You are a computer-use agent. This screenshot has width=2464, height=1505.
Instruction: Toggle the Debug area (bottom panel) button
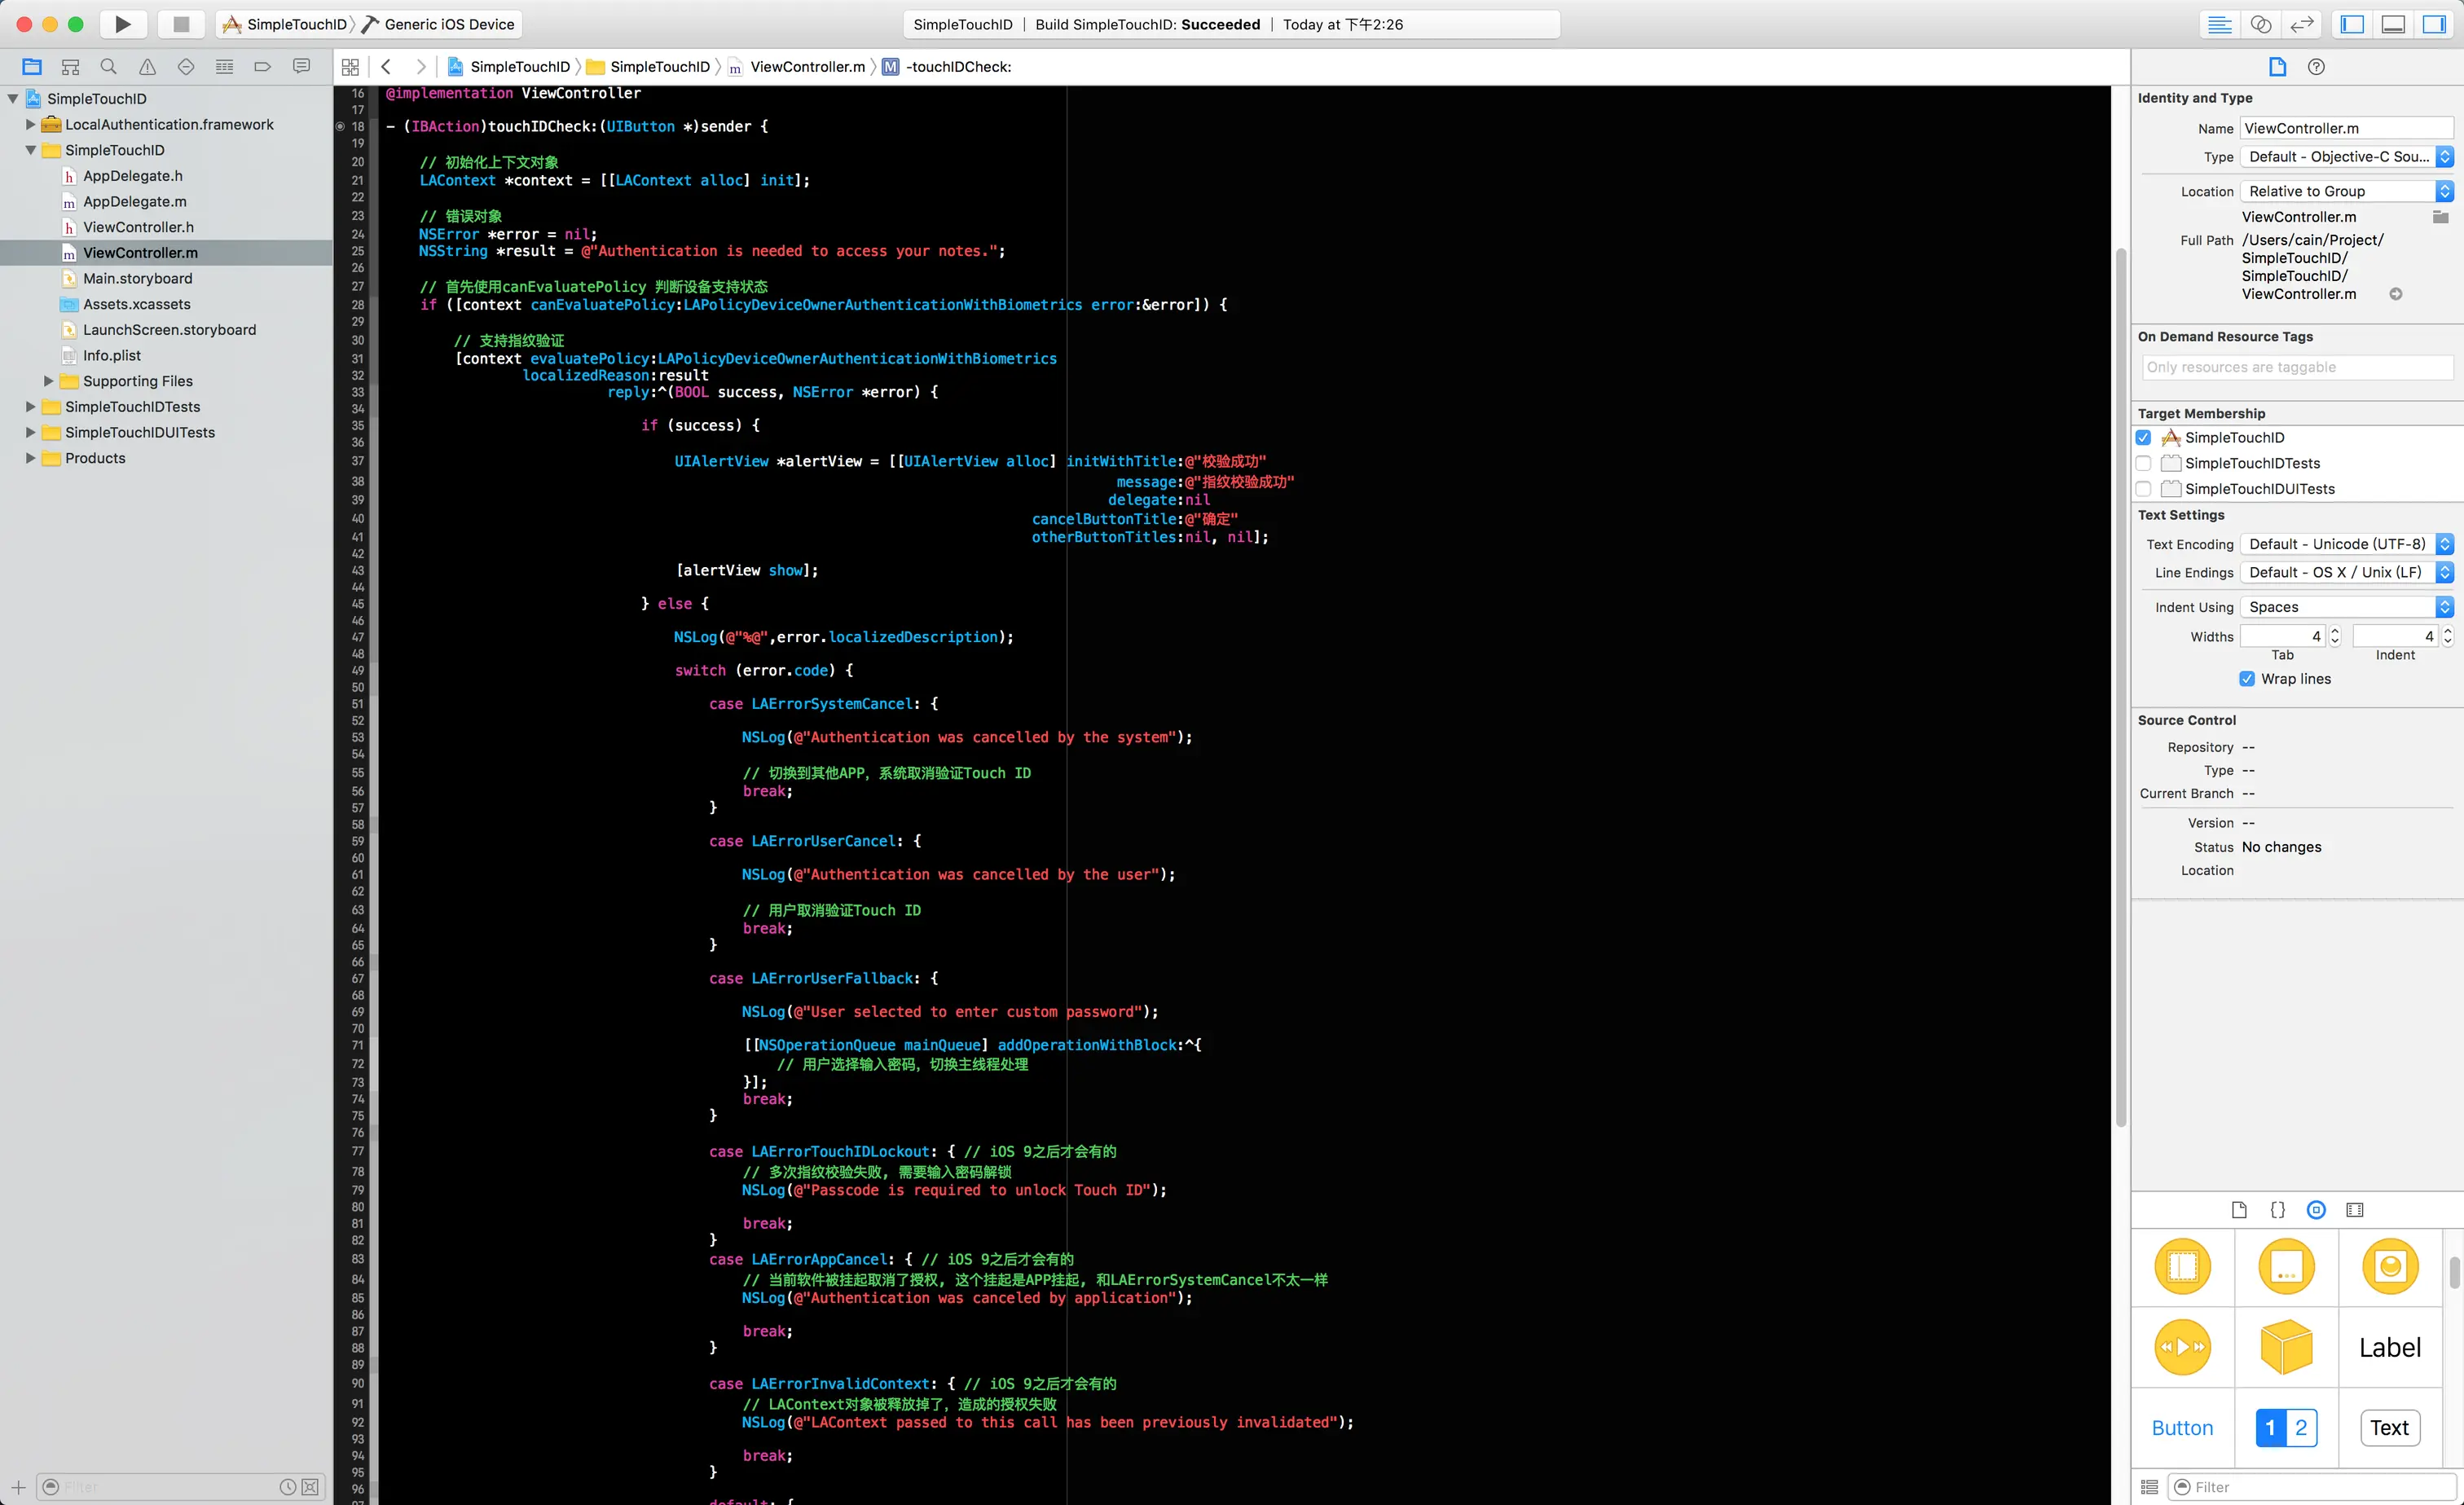click(2393, 24)
